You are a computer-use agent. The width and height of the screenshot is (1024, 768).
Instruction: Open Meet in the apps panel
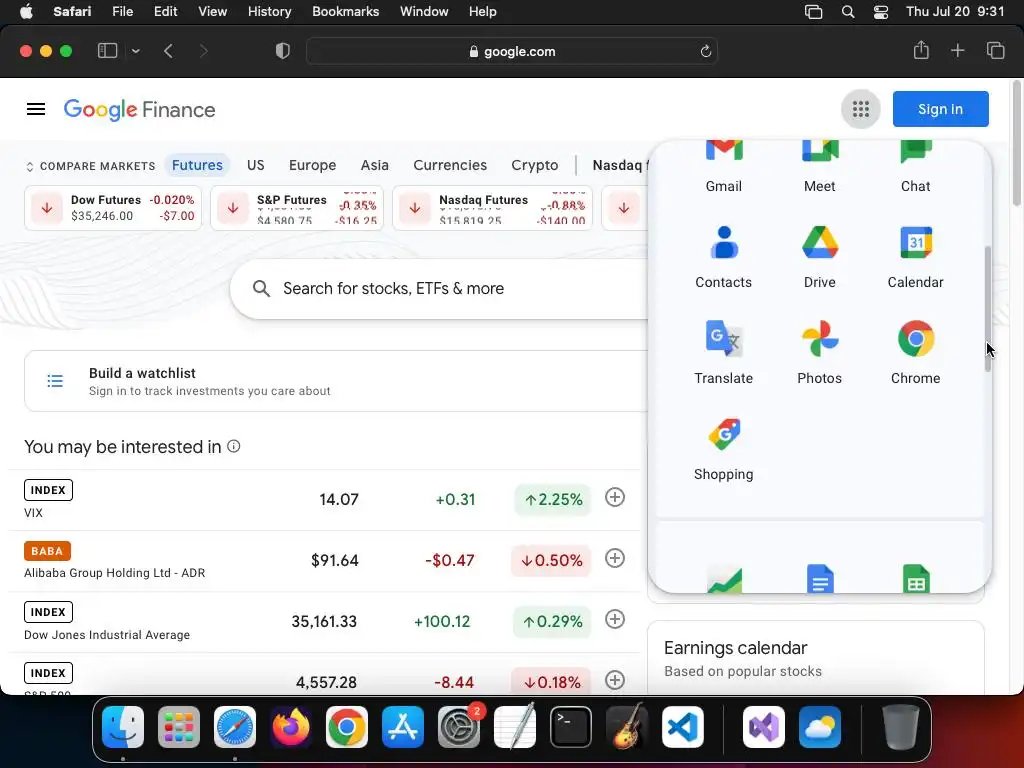click(820, 167)
